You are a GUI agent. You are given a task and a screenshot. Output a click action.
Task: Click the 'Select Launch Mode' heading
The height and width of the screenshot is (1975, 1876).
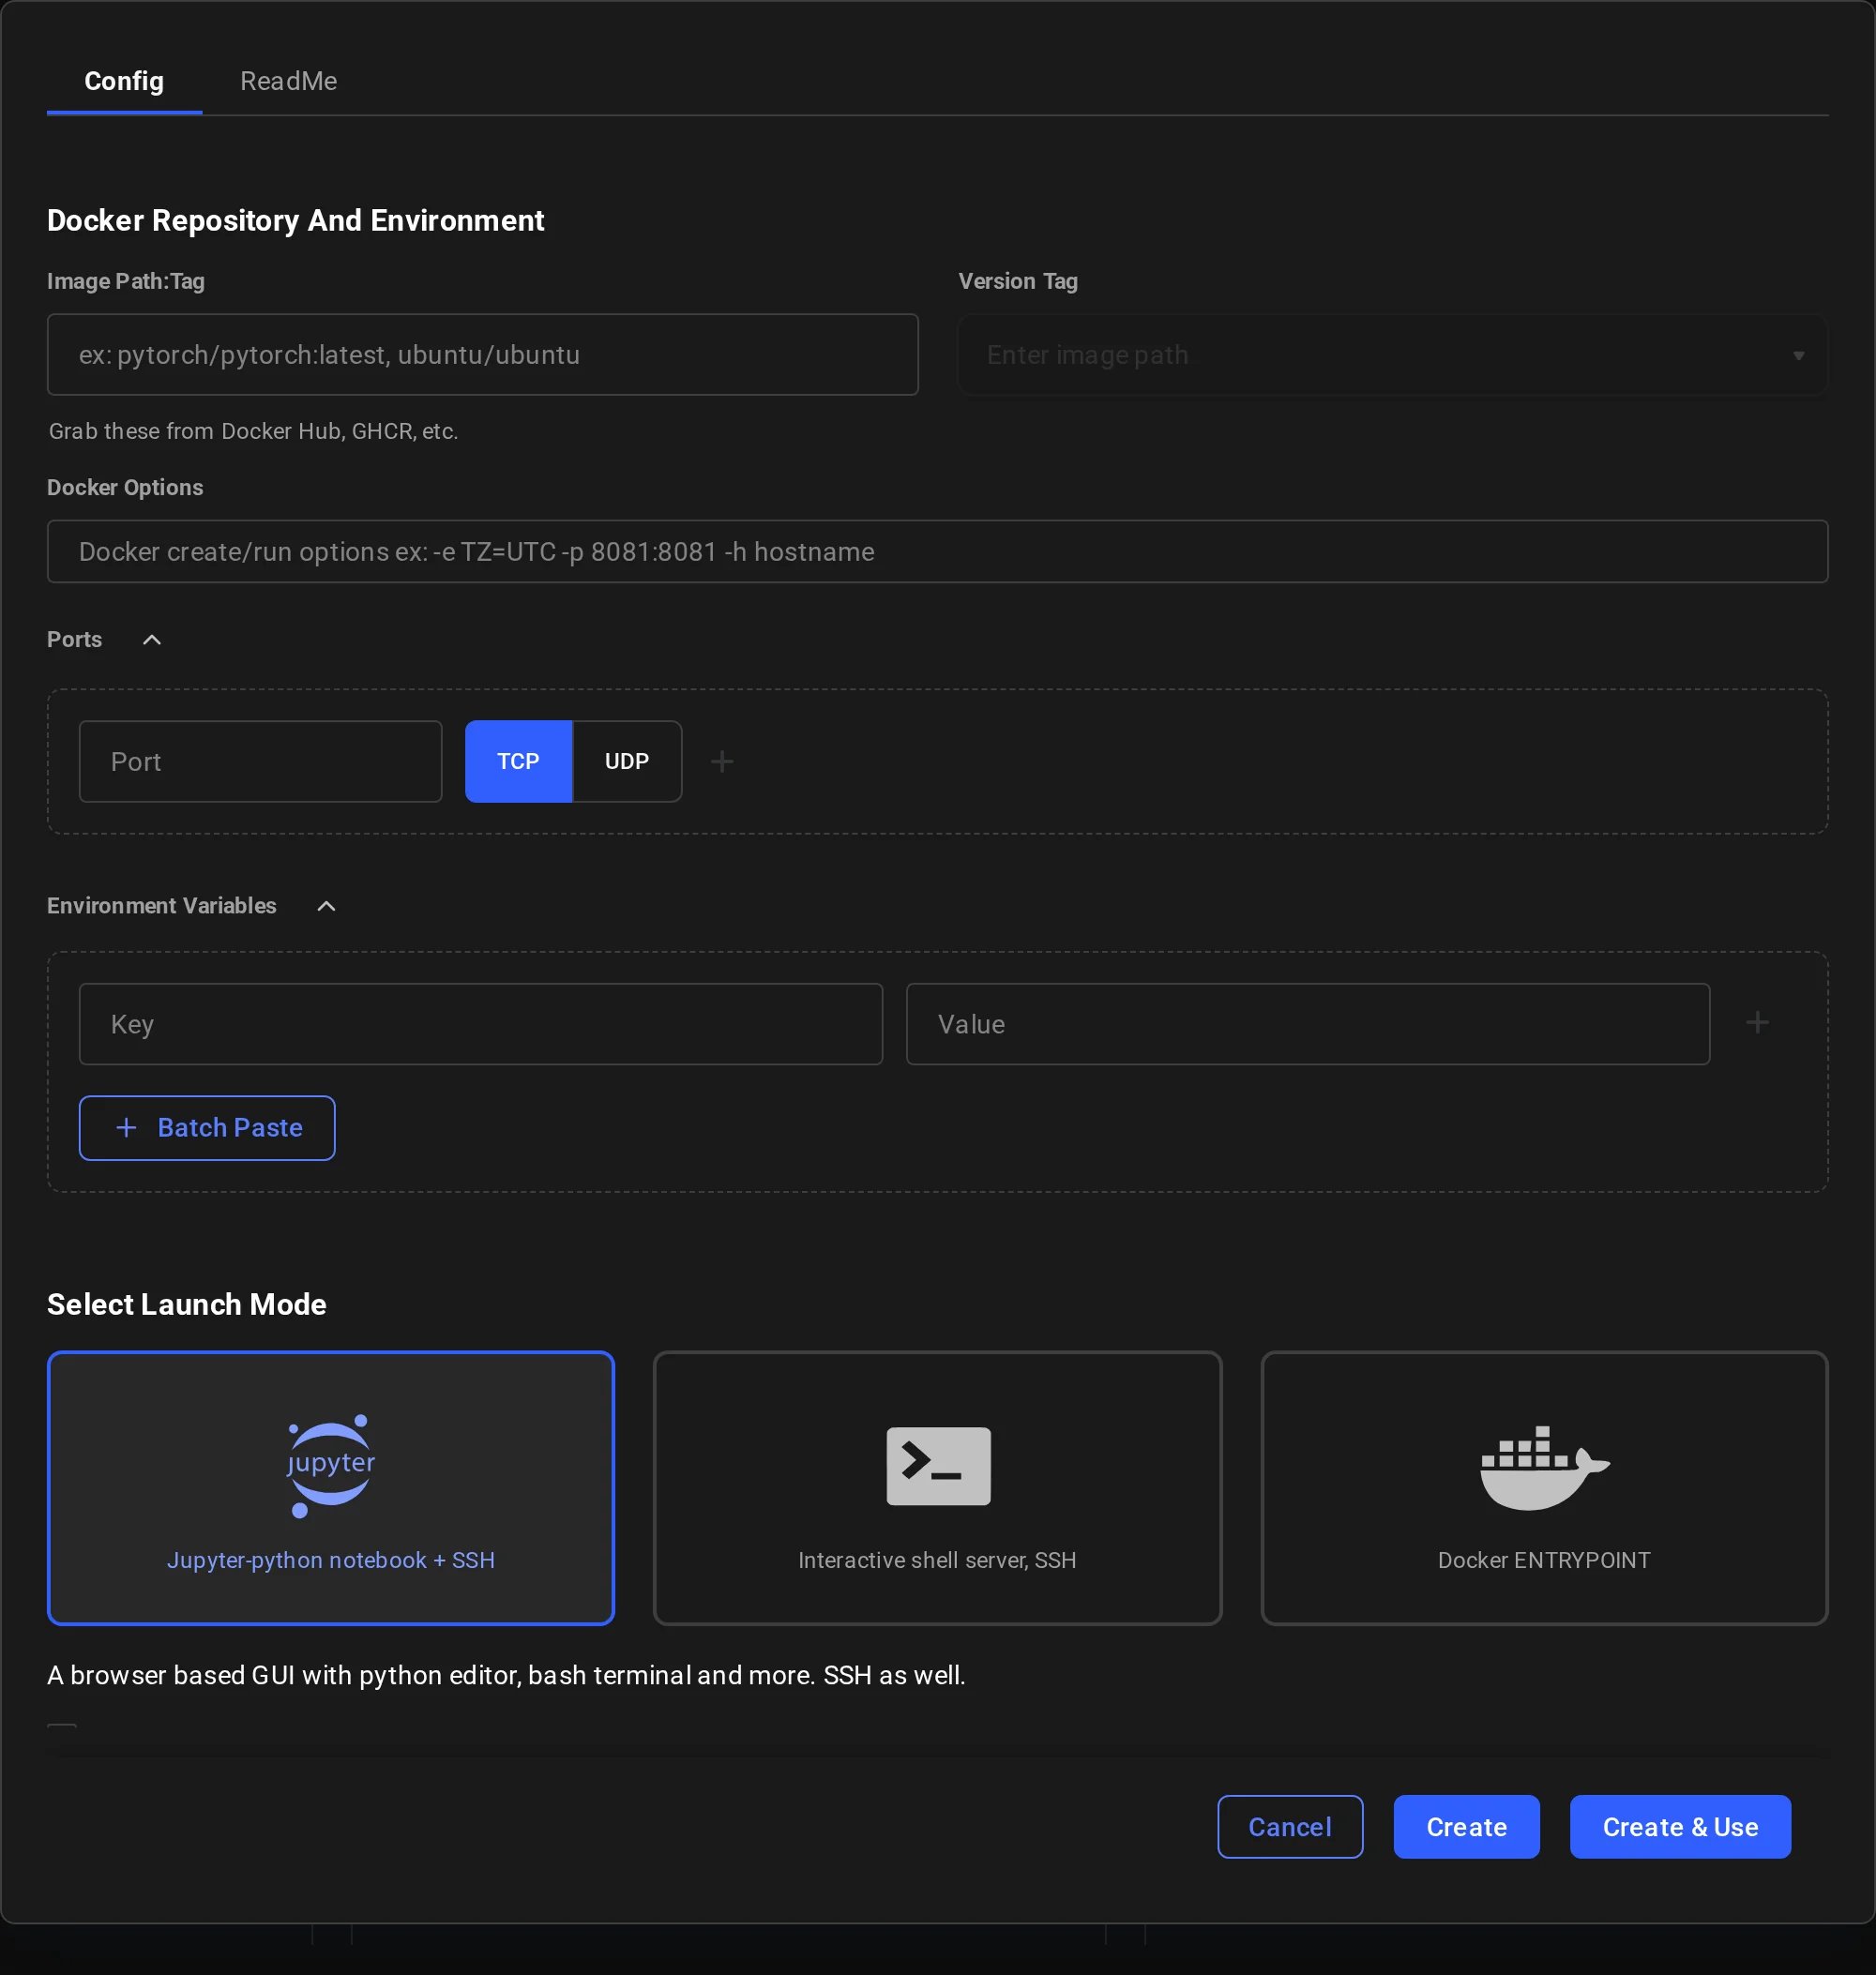187,1304
